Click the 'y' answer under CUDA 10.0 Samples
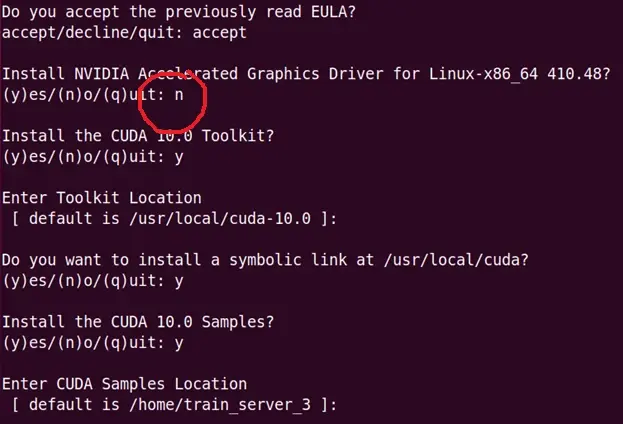Image resolution: width=623 pixels, height=424 pixels. [x=179, y=343]
